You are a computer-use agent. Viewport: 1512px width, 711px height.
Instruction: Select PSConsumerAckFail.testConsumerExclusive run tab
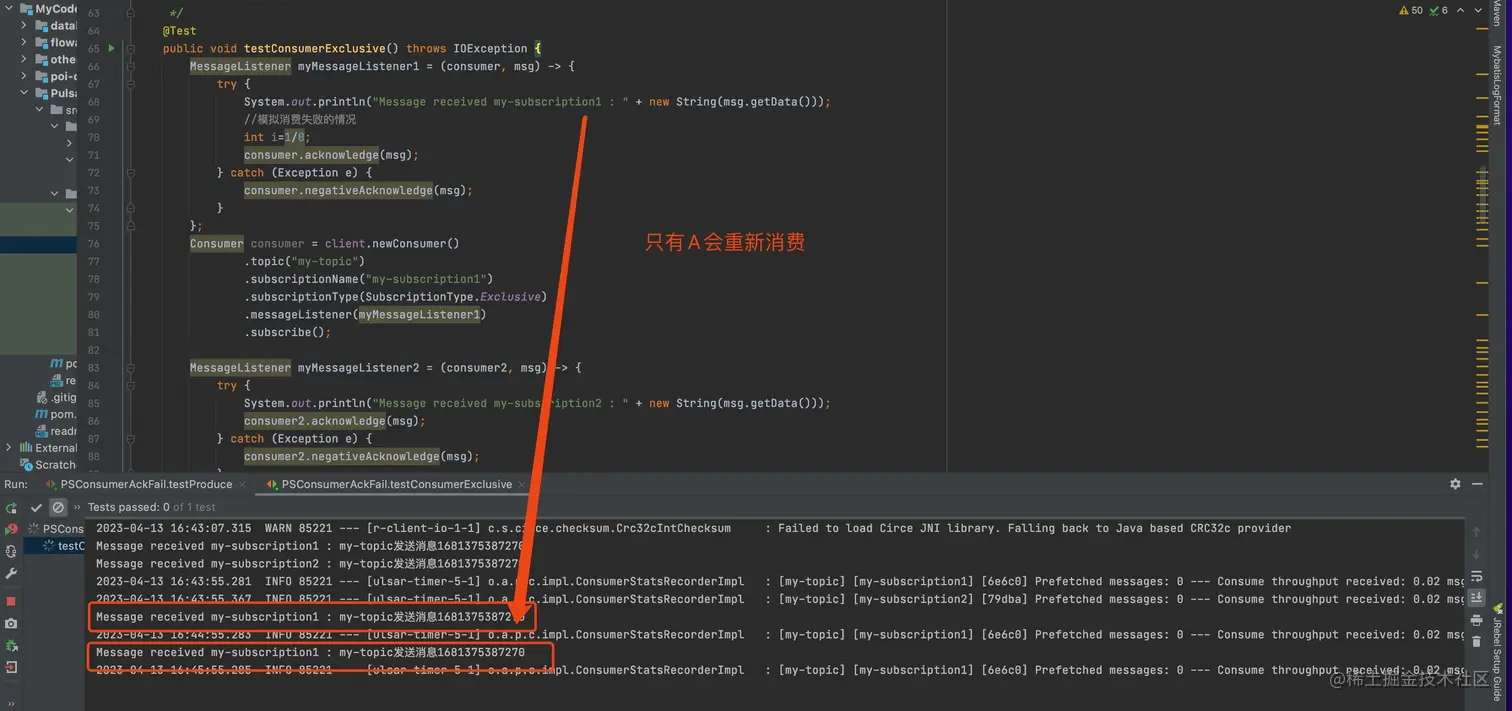[x=388, y=484]
